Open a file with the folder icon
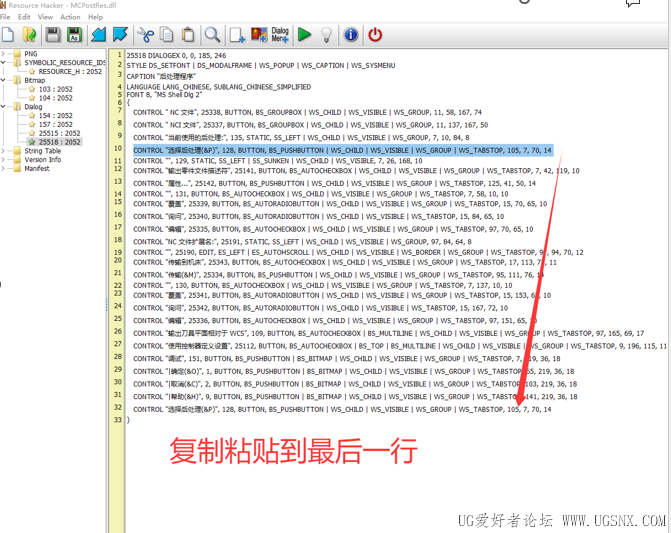Image resolution: width=671 pixels, height=533 pixels. (x=29, y=35)
